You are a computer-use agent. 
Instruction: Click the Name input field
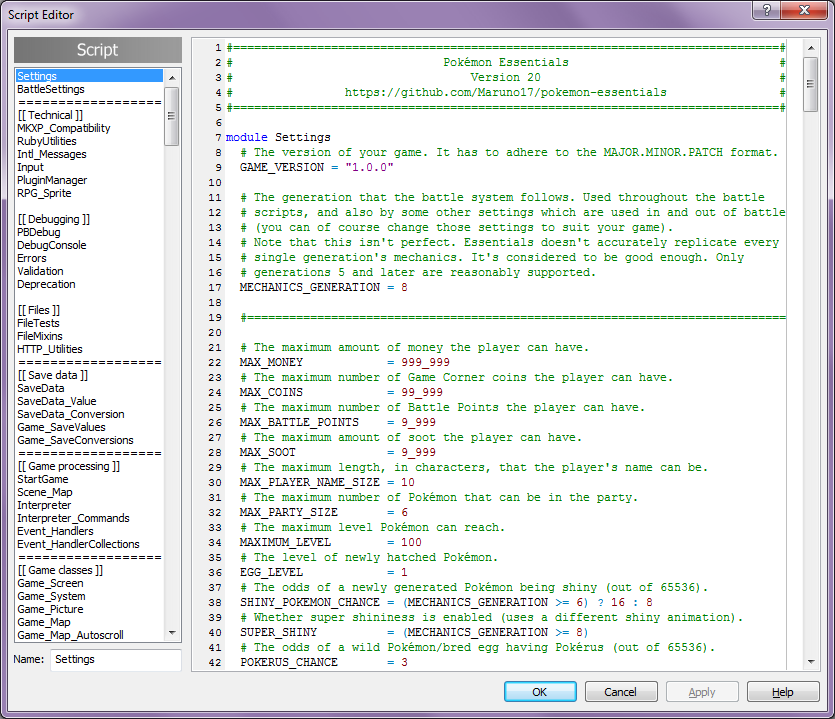tap(115, 660)
